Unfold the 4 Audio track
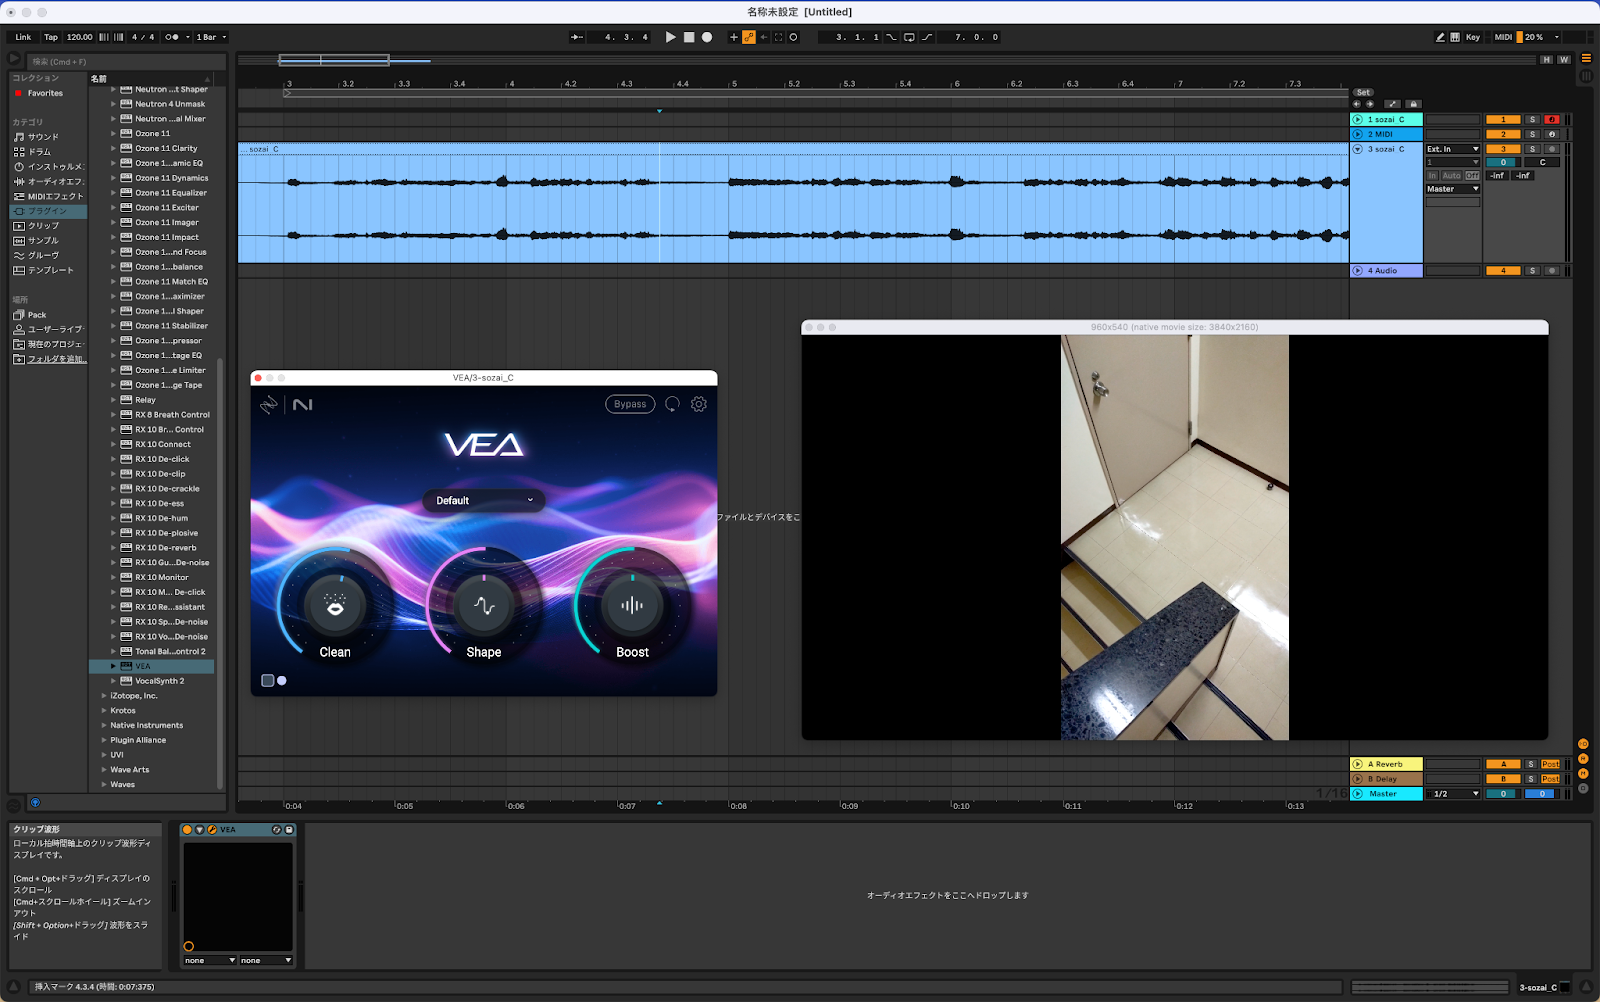 (x=1358, y=271)
